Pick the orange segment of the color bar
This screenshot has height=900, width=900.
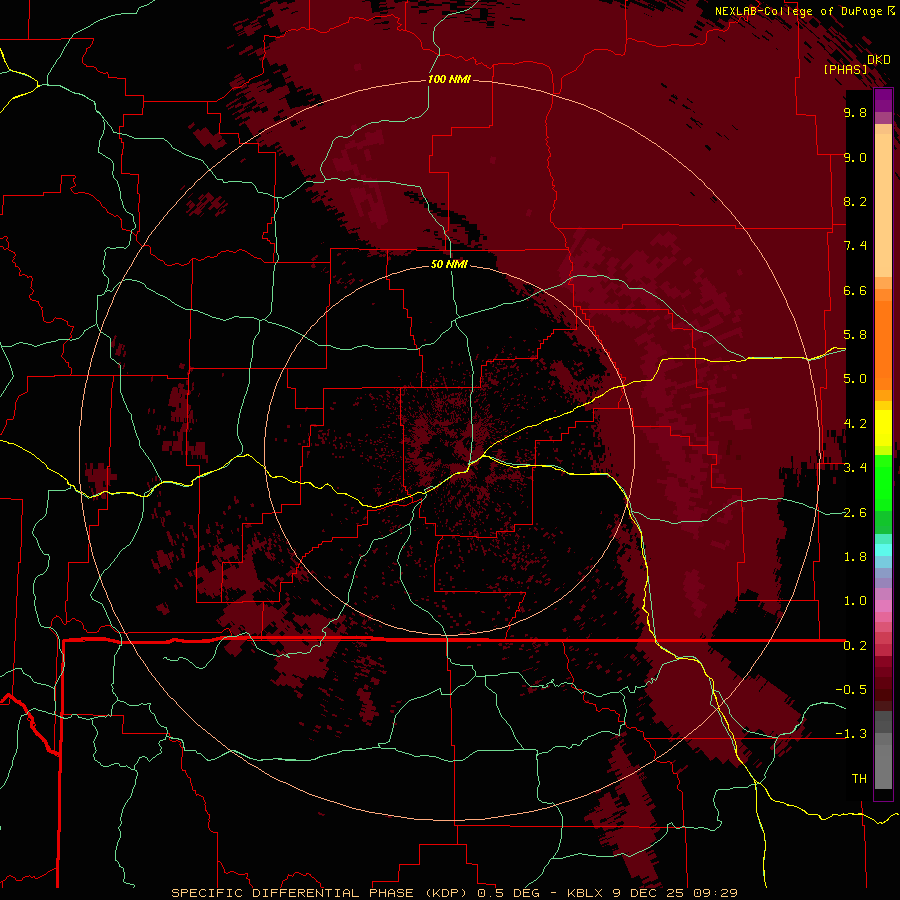[883, 345]
